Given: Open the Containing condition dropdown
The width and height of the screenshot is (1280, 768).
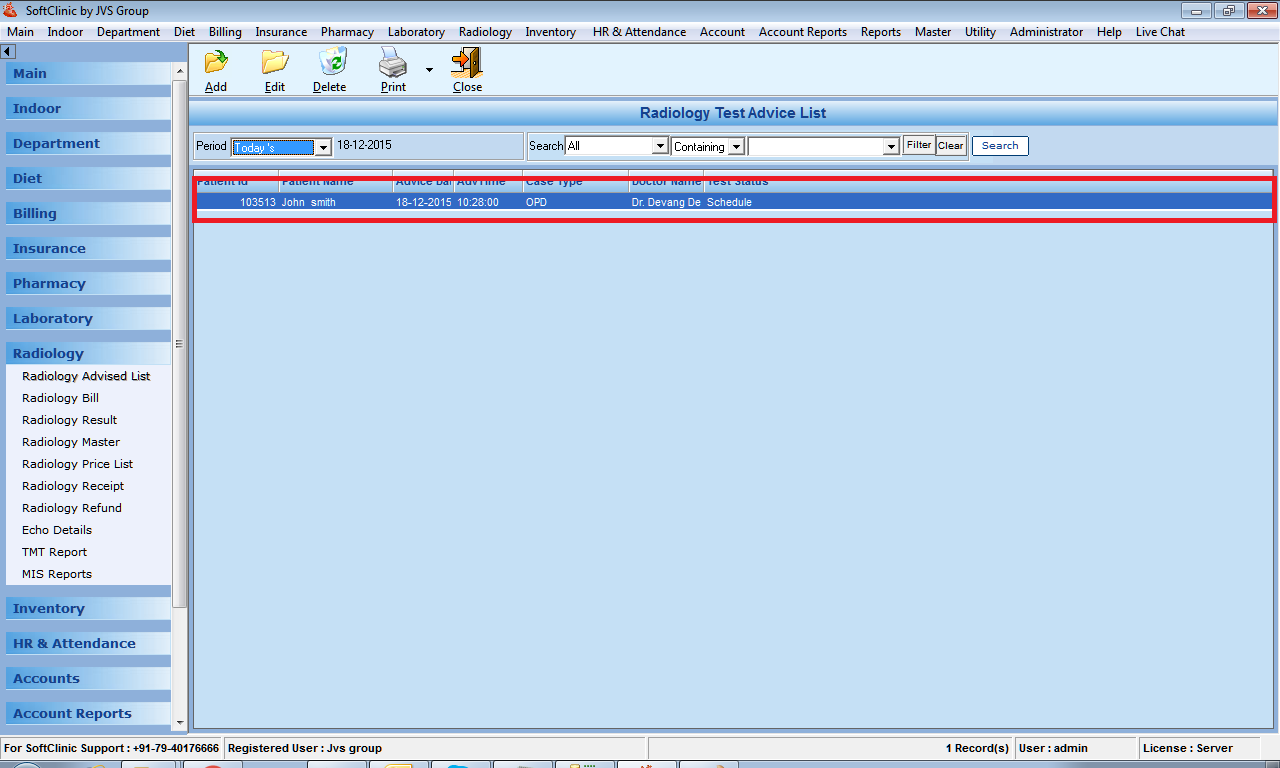Looking at the screenshot, I should [736, 147].
